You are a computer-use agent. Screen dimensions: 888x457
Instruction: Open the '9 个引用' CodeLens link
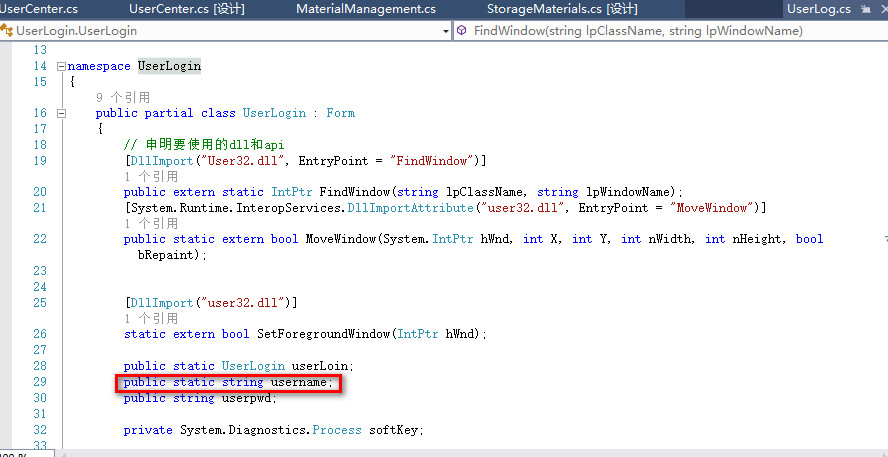[123, 97]
